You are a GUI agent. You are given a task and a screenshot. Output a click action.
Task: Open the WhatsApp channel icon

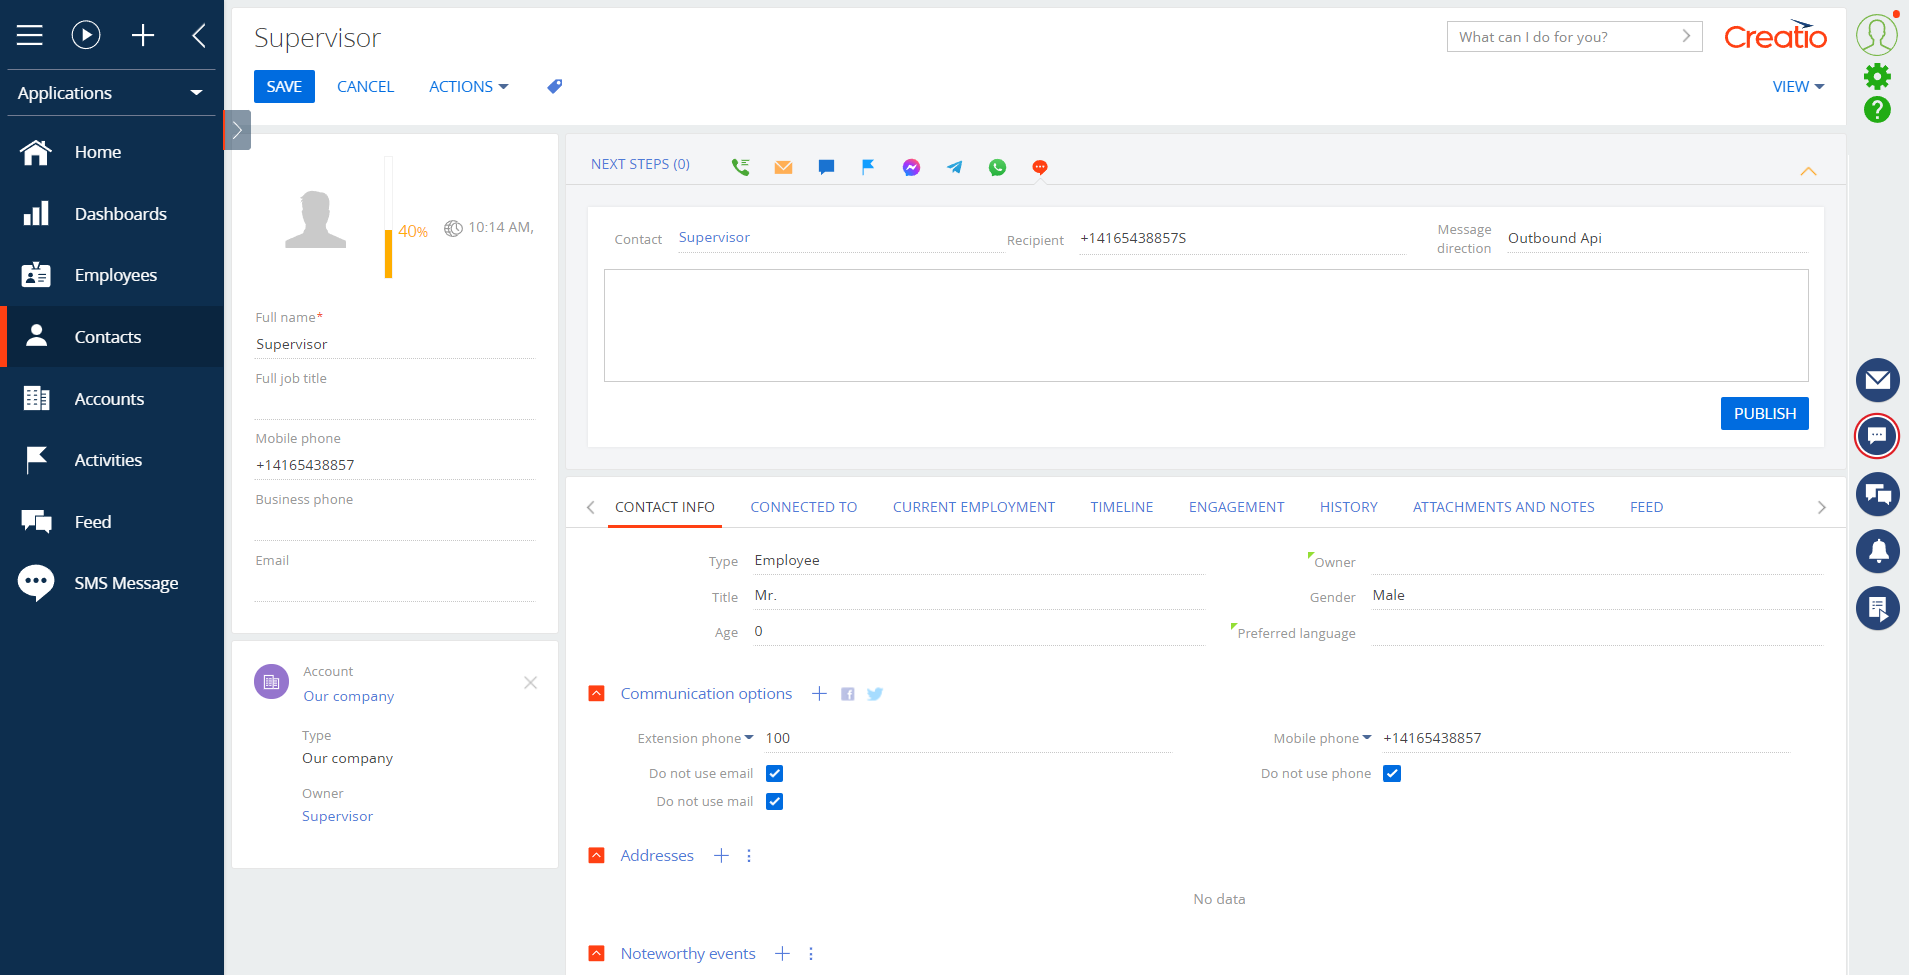click(x=997, y=167)
